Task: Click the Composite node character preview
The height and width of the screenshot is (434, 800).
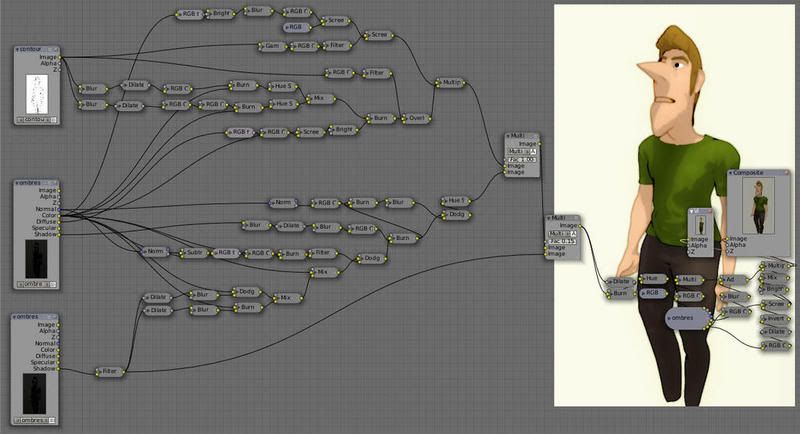Action: click(758, 206)
